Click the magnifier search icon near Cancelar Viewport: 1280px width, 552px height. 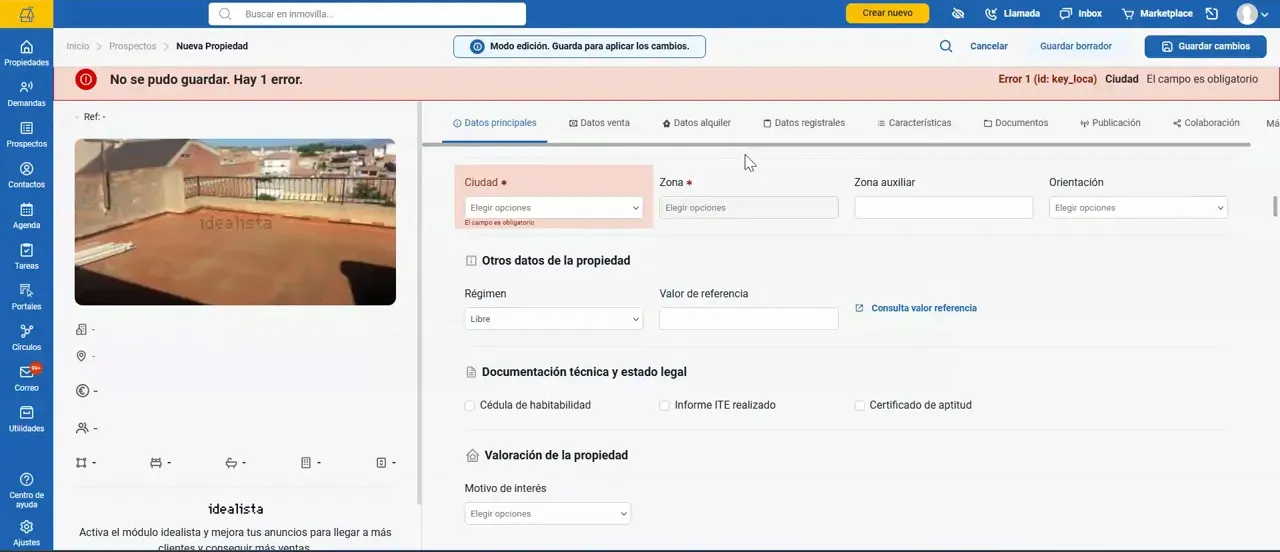[946, 46]
